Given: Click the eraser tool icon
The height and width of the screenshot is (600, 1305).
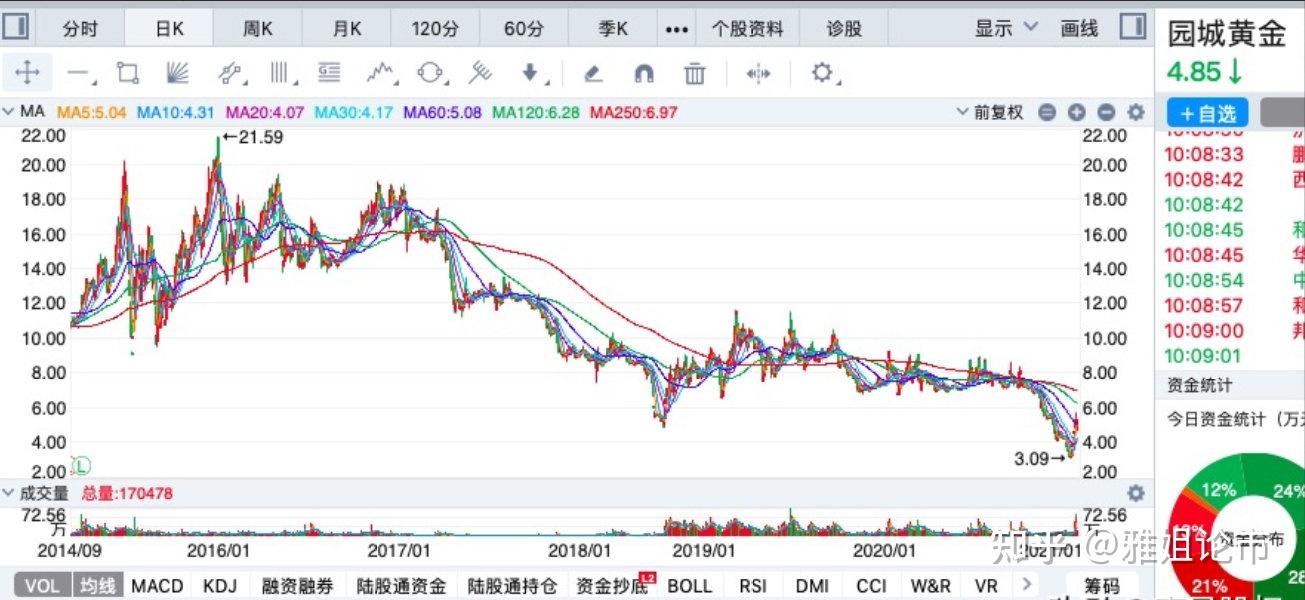Looking at the screenshot, I should click(593, 72).
